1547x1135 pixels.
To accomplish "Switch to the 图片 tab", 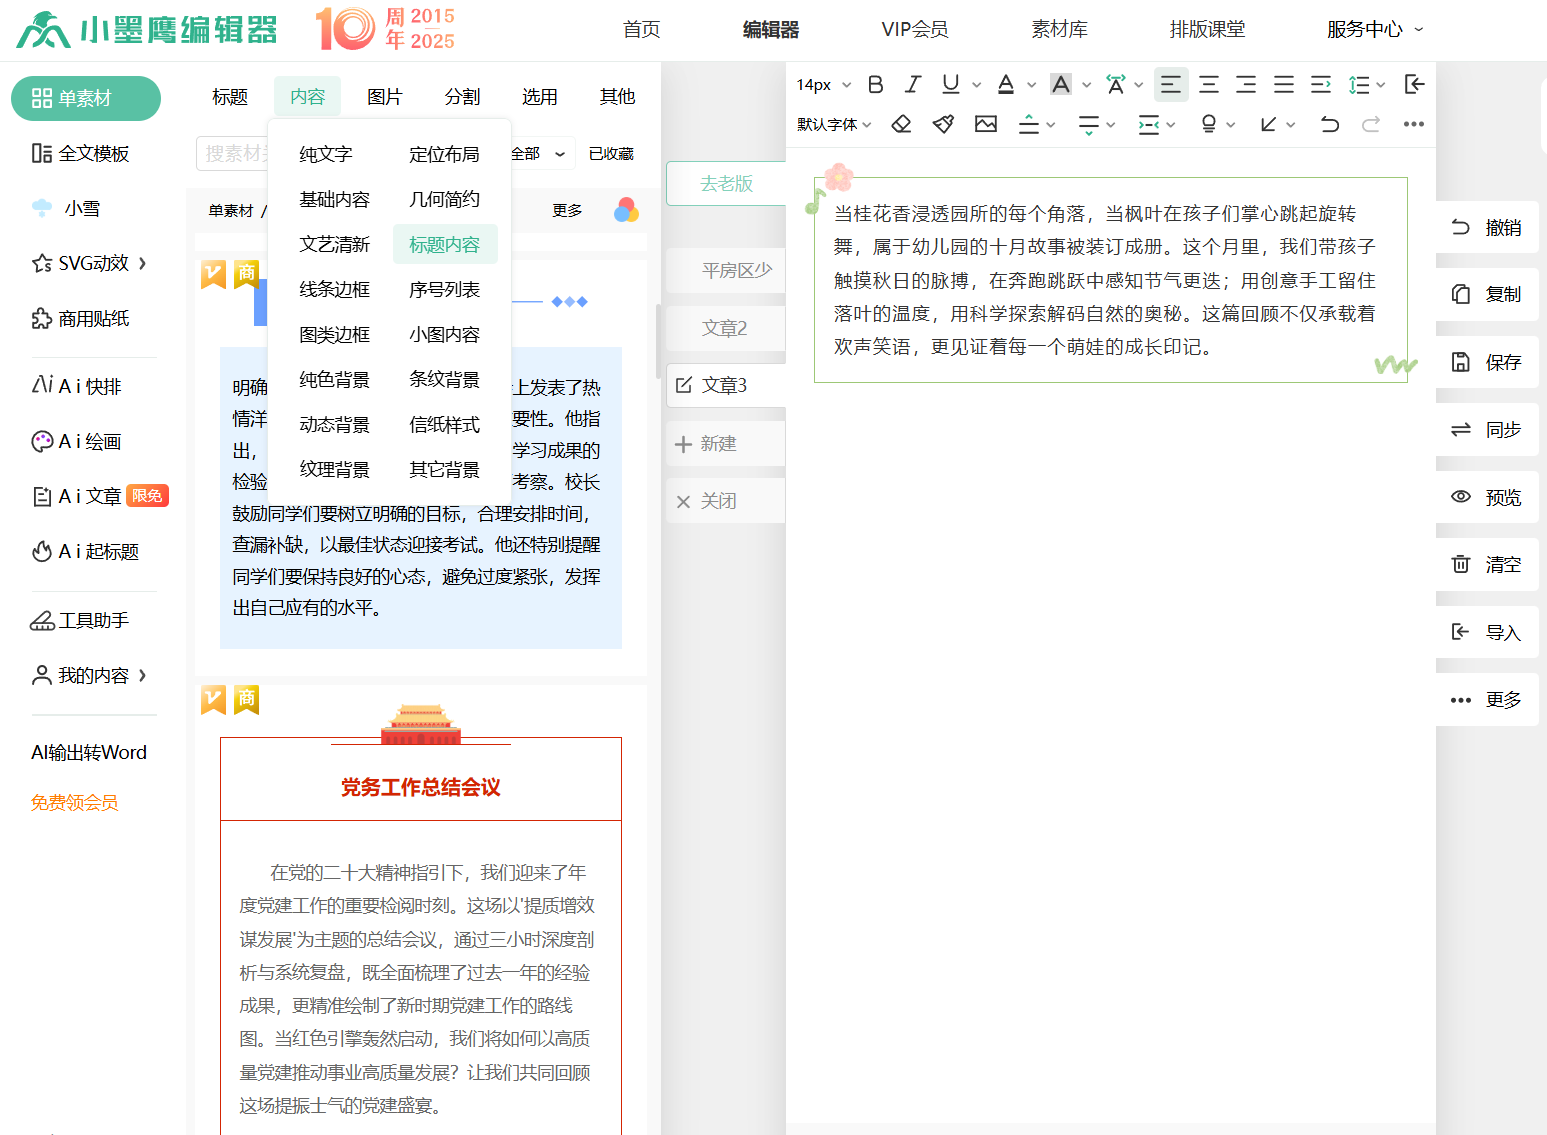I will click(385, 97).
